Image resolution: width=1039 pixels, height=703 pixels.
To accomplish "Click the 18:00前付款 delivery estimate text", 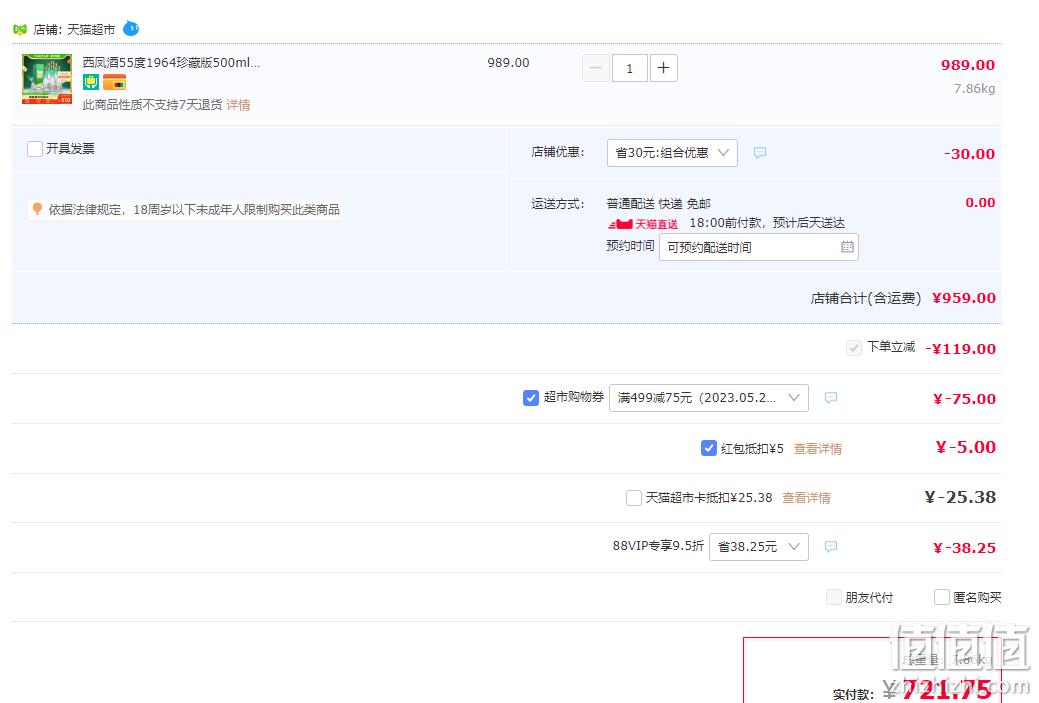I will 767,223.
